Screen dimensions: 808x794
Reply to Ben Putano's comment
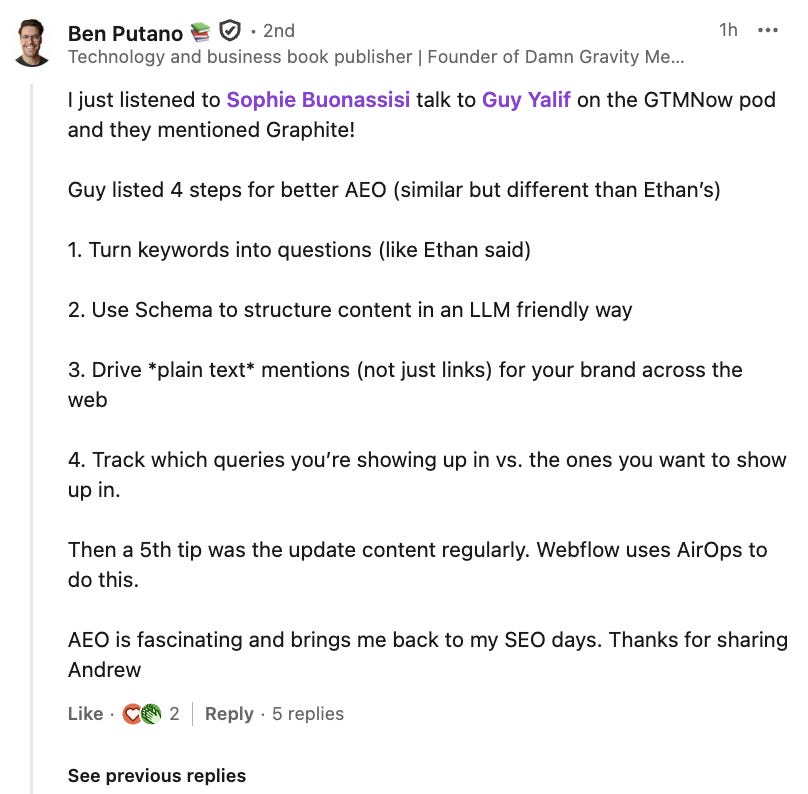pyautogui.click(x=229, y=714)
